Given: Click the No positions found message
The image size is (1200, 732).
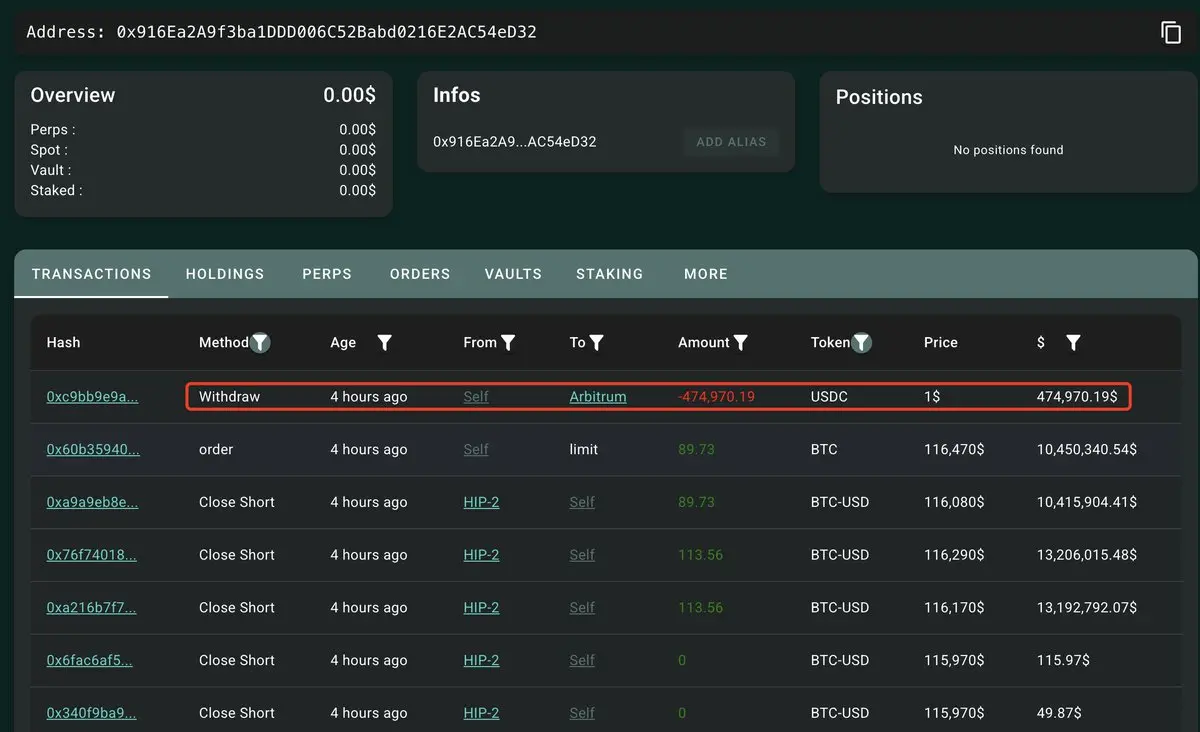Looking at the screenshot, I should click(1008, 150).
